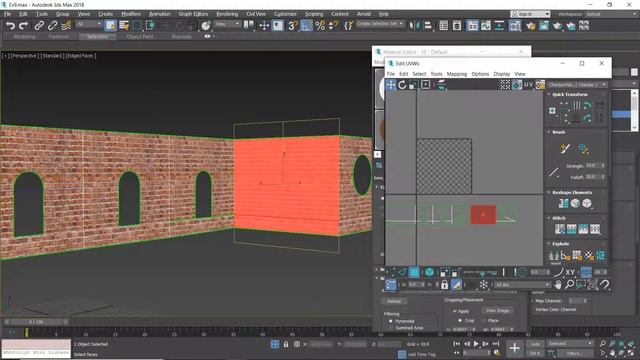Activate Polygon sub-object mode in Edit UVWs
This screenshot has height=360, width=640.
[x=414, y=272]
